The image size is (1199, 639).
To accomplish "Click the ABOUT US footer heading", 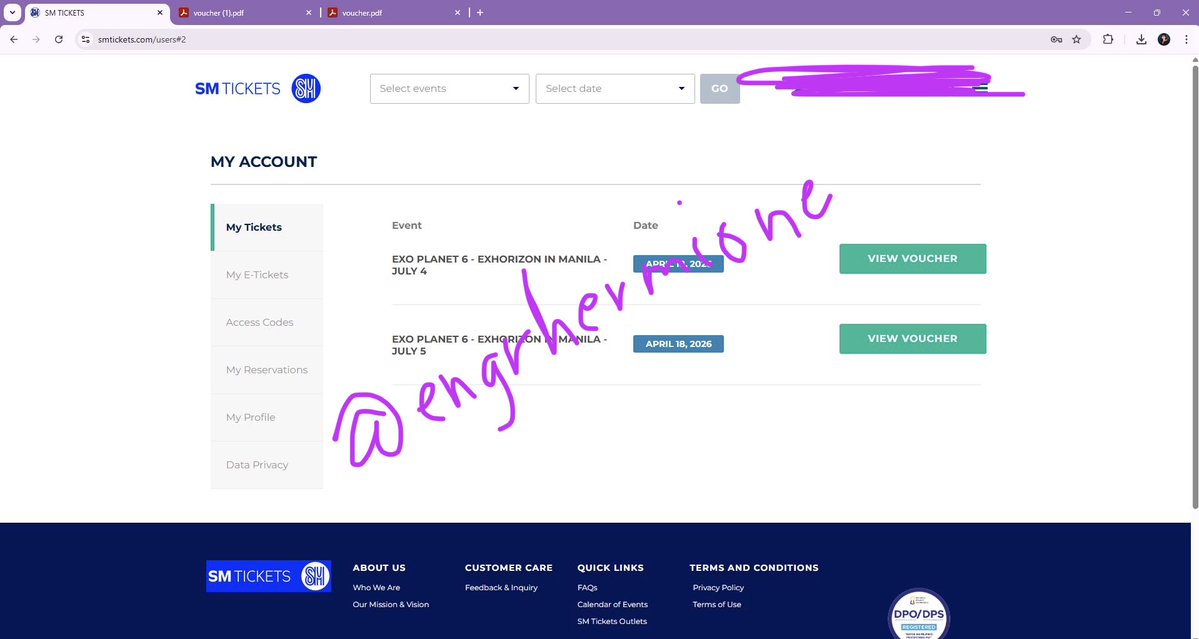I will pyautogui.click(x=379, y=568).
